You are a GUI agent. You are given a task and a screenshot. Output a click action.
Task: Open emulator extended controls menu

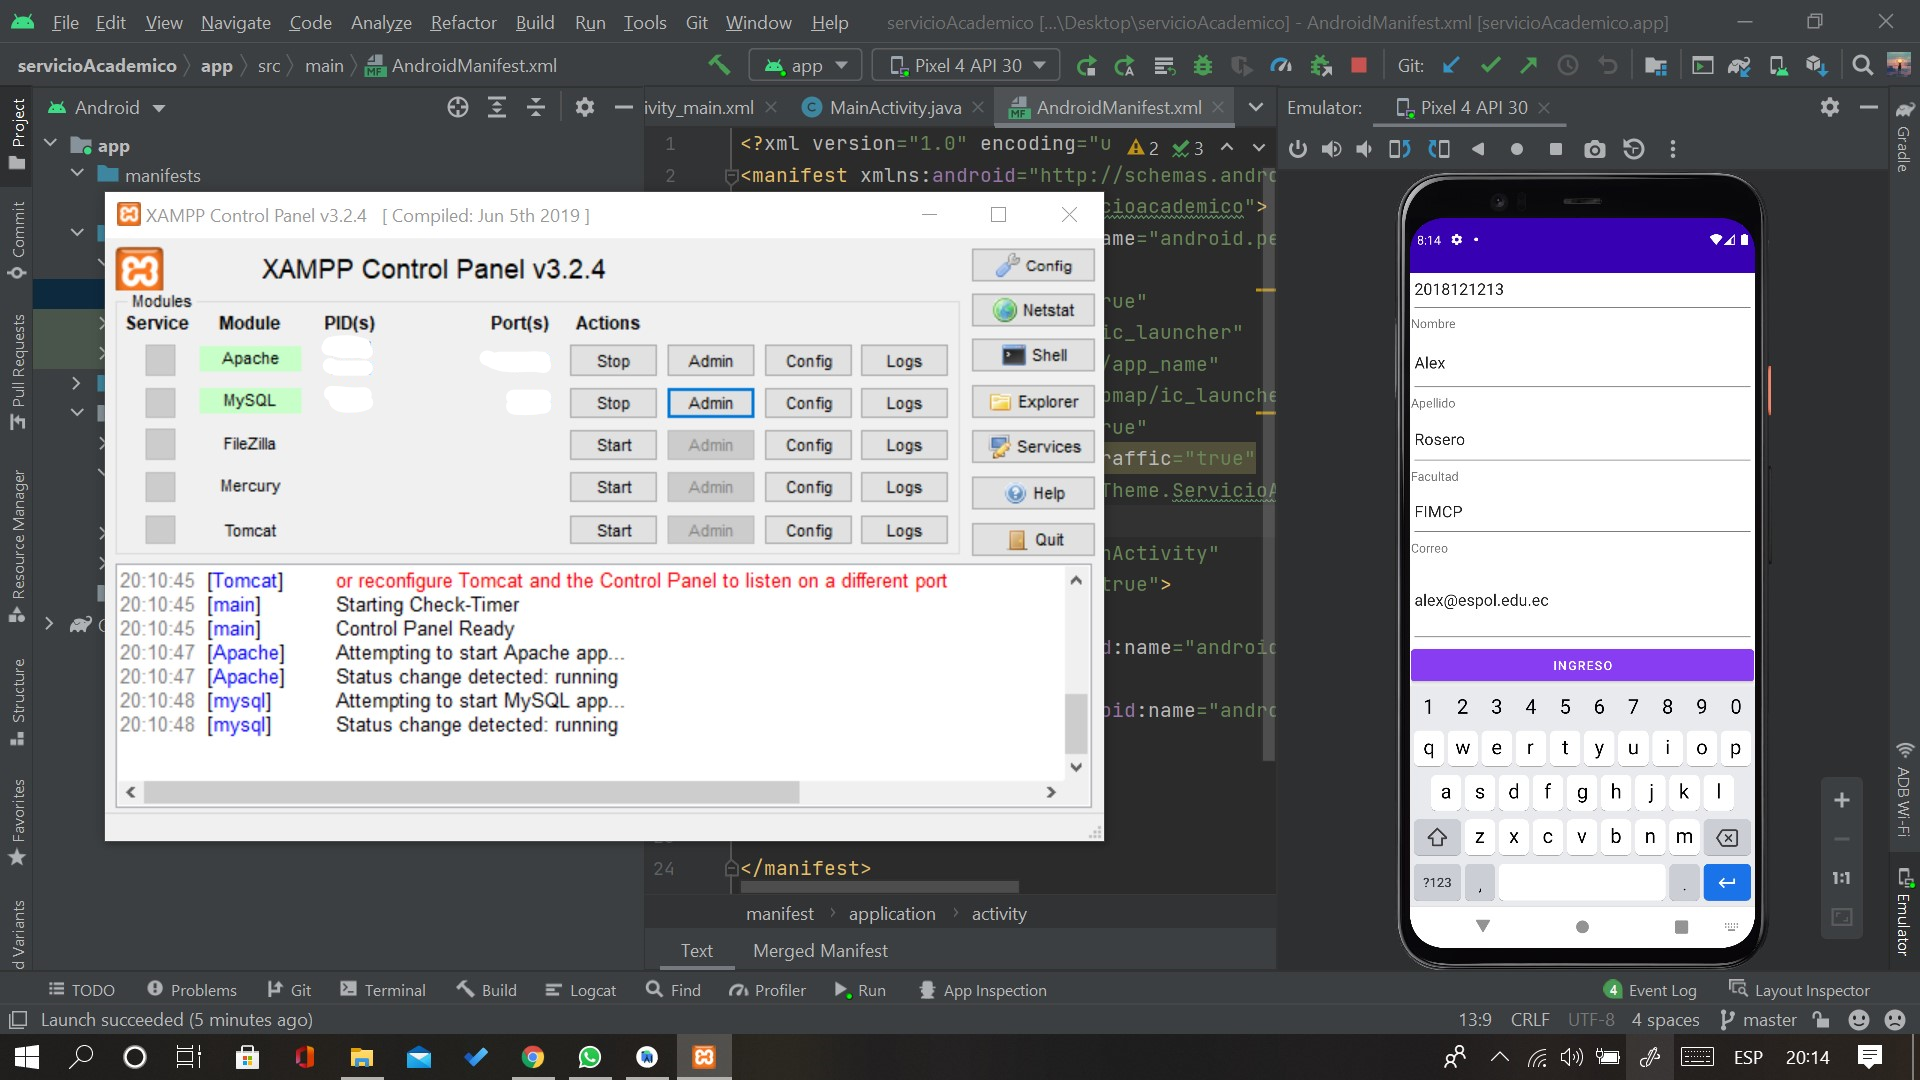click(x=1673, y=149)
